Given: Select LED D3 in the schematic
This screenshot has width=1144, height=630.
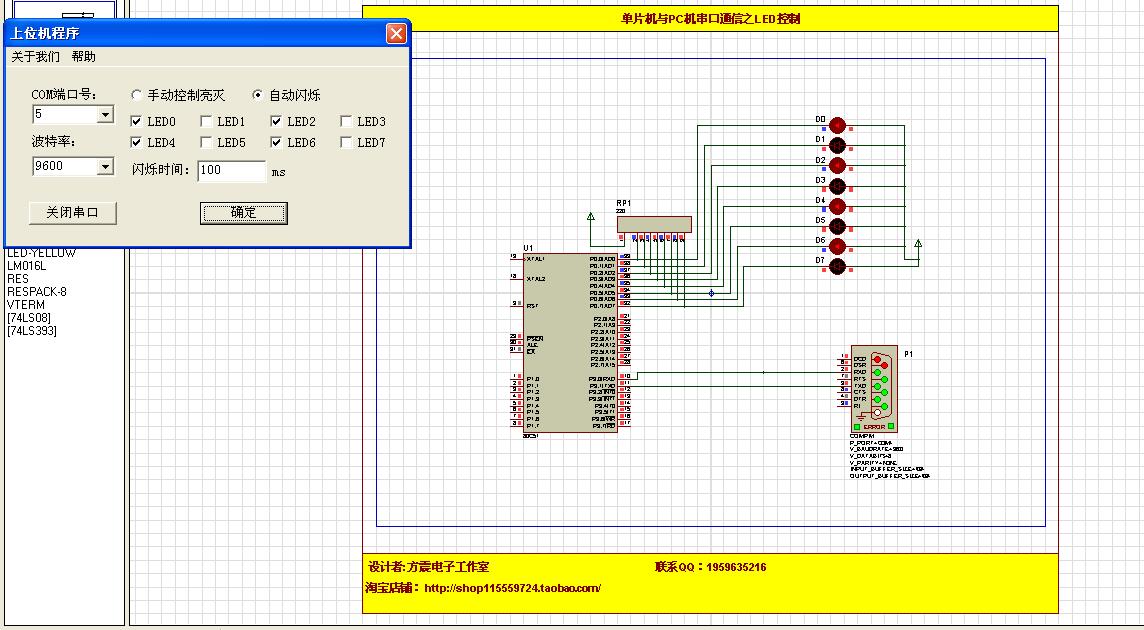Looking at the screenshot, I should 837,186.
